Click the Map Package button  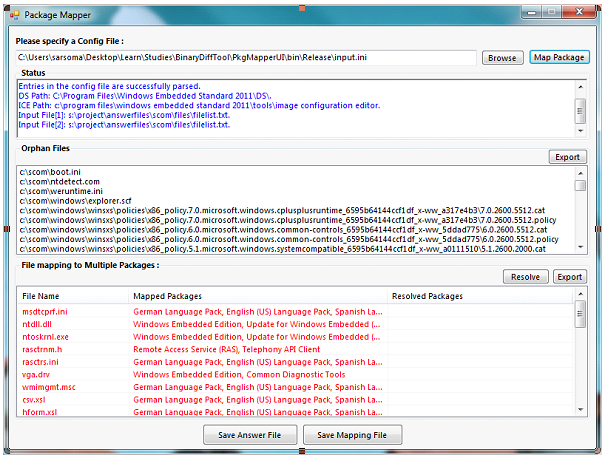point(559,57)
